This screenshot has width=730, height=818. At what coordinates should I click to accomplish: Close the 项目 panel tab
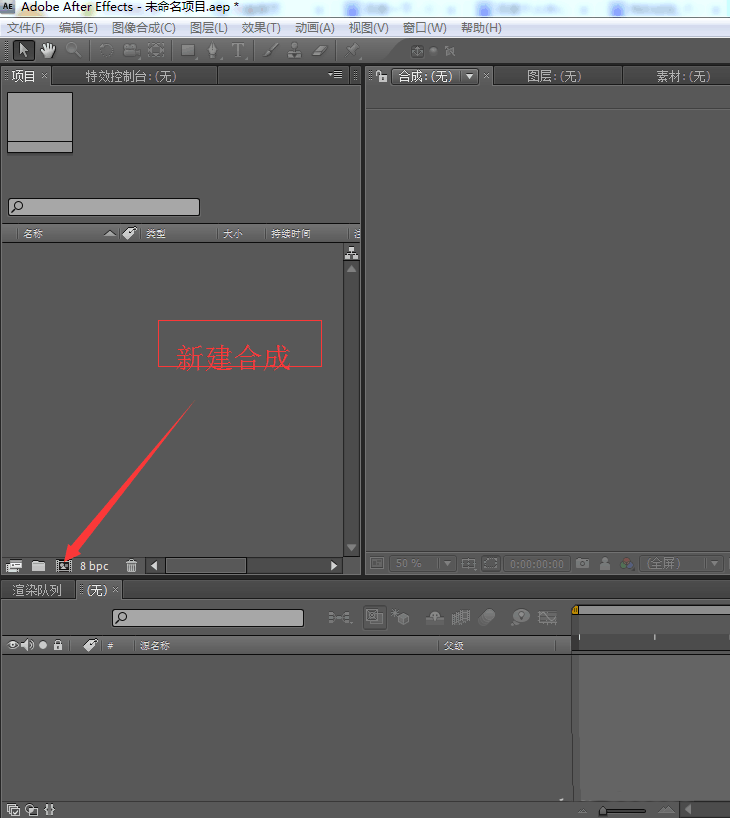tap(44, 76)
